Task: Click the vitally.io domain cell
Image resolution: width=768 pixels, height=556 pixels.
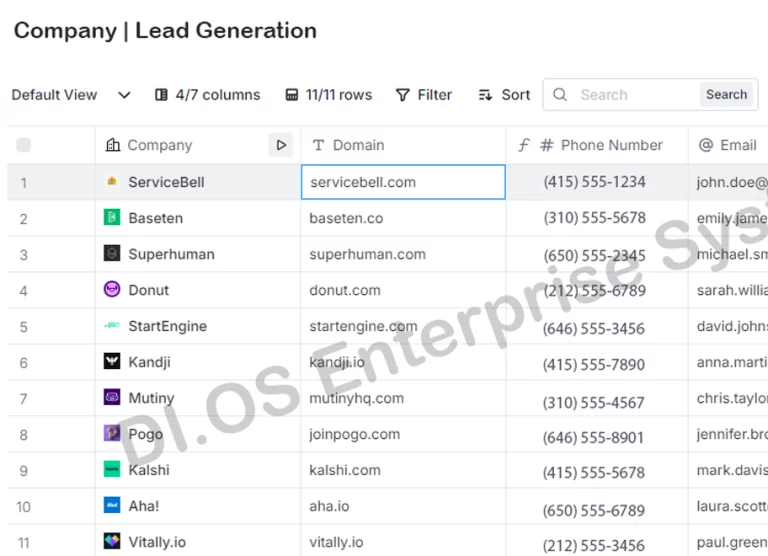Action: coord(403,541)
